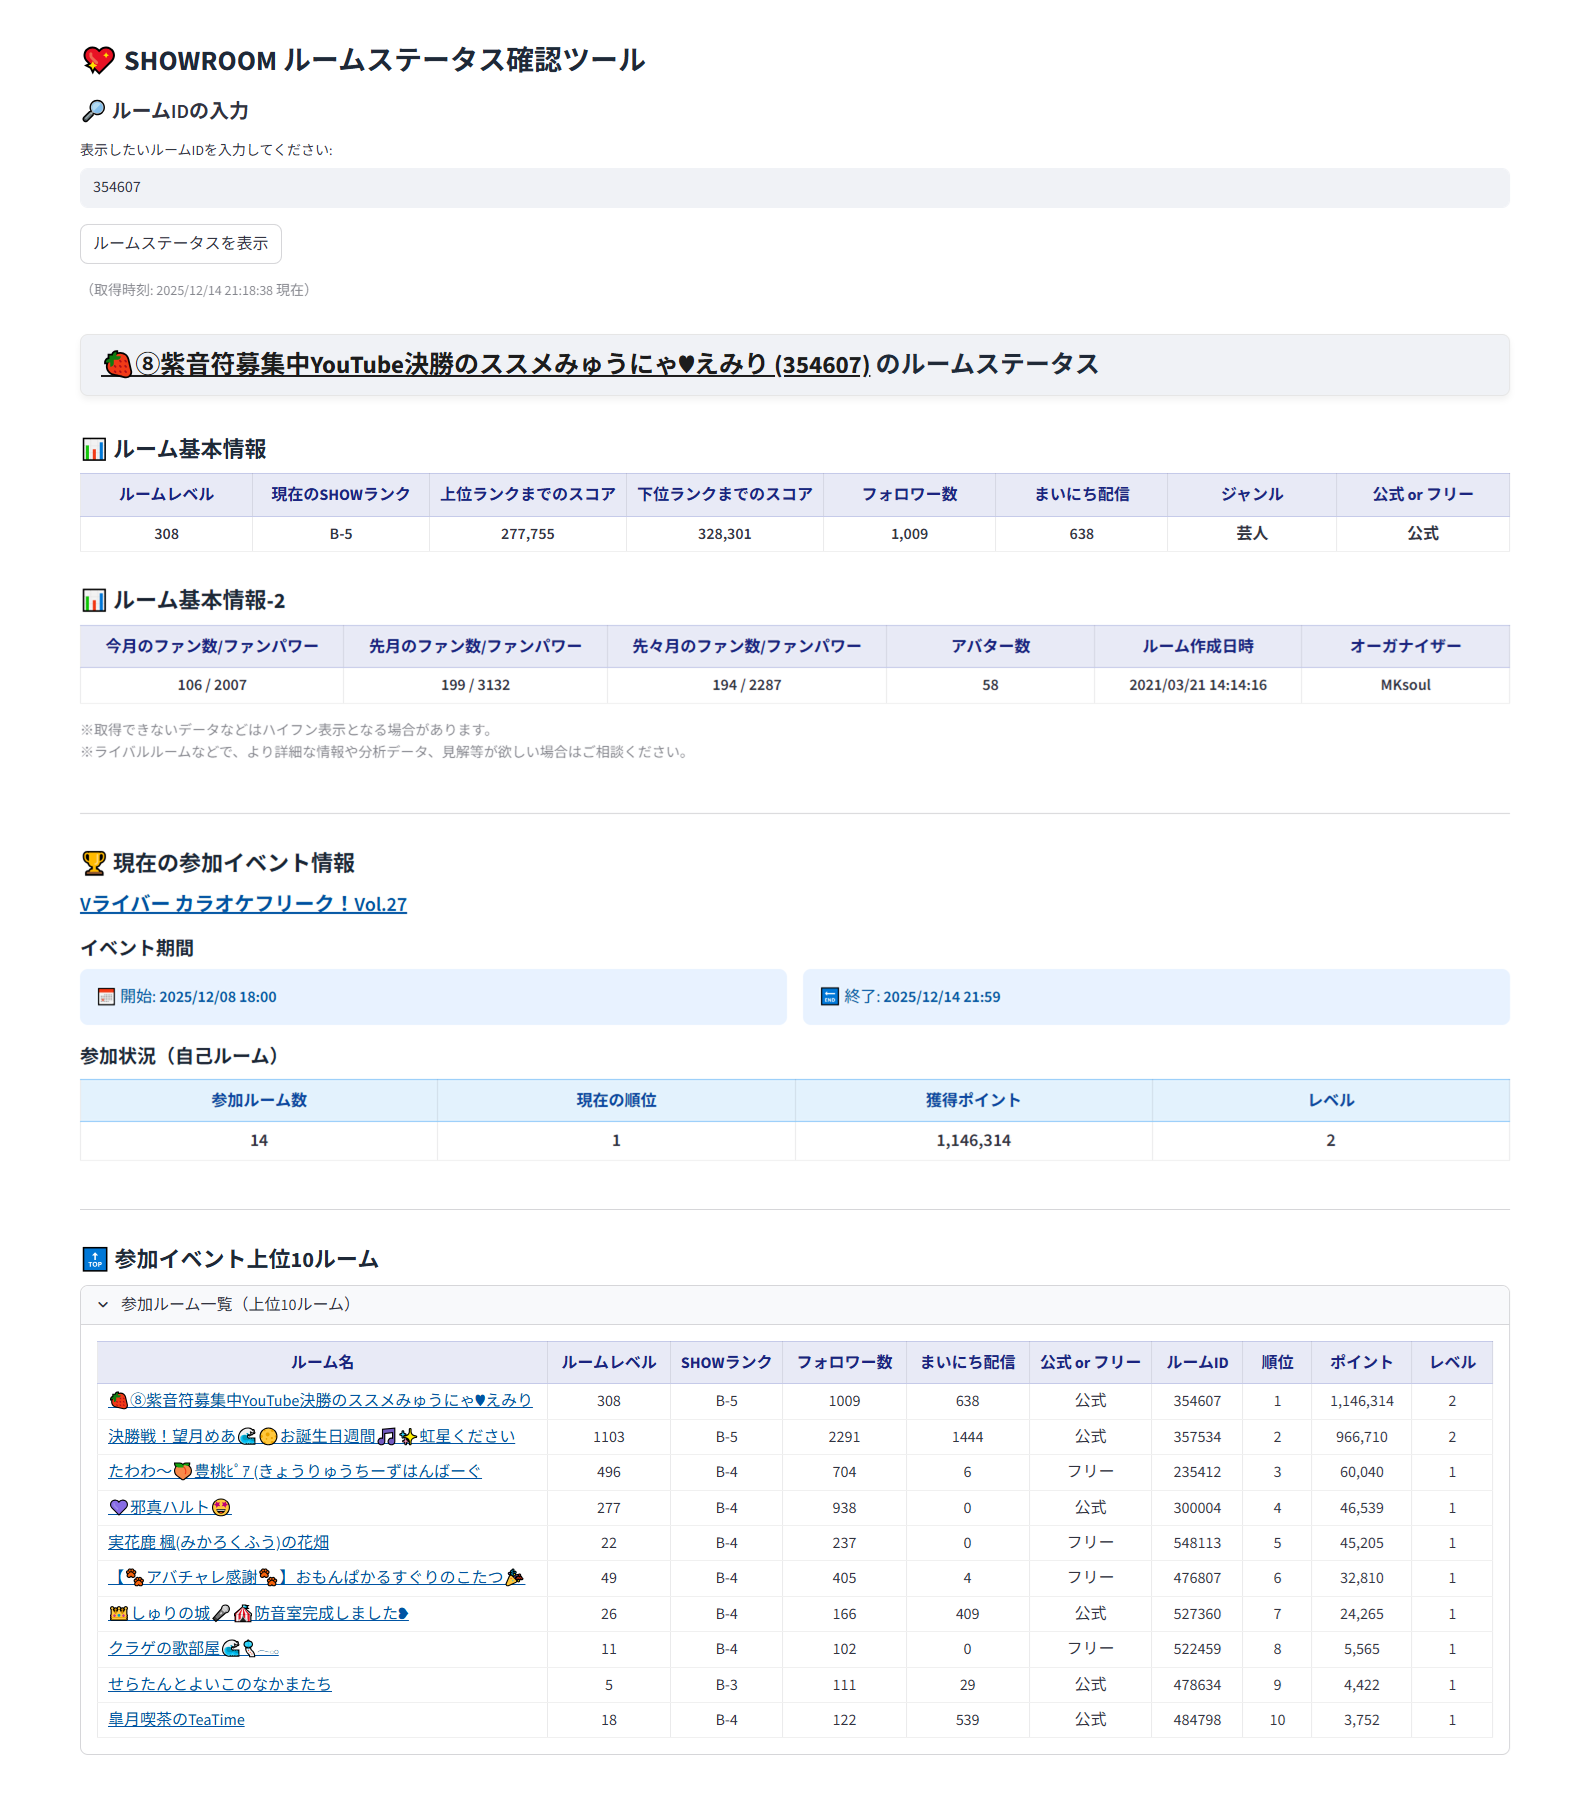Click the sparkling heart icon beside SHOWROOM title
Viewport: 1586px width, 1817px height.
[x=98, y=60]
